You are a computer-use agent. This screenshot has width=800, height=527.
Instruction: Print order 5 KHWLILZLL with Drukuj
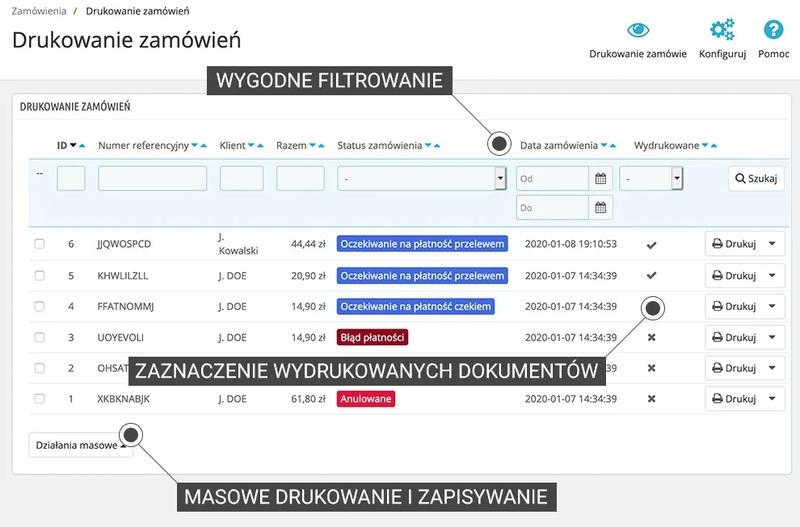click(734, 275)
